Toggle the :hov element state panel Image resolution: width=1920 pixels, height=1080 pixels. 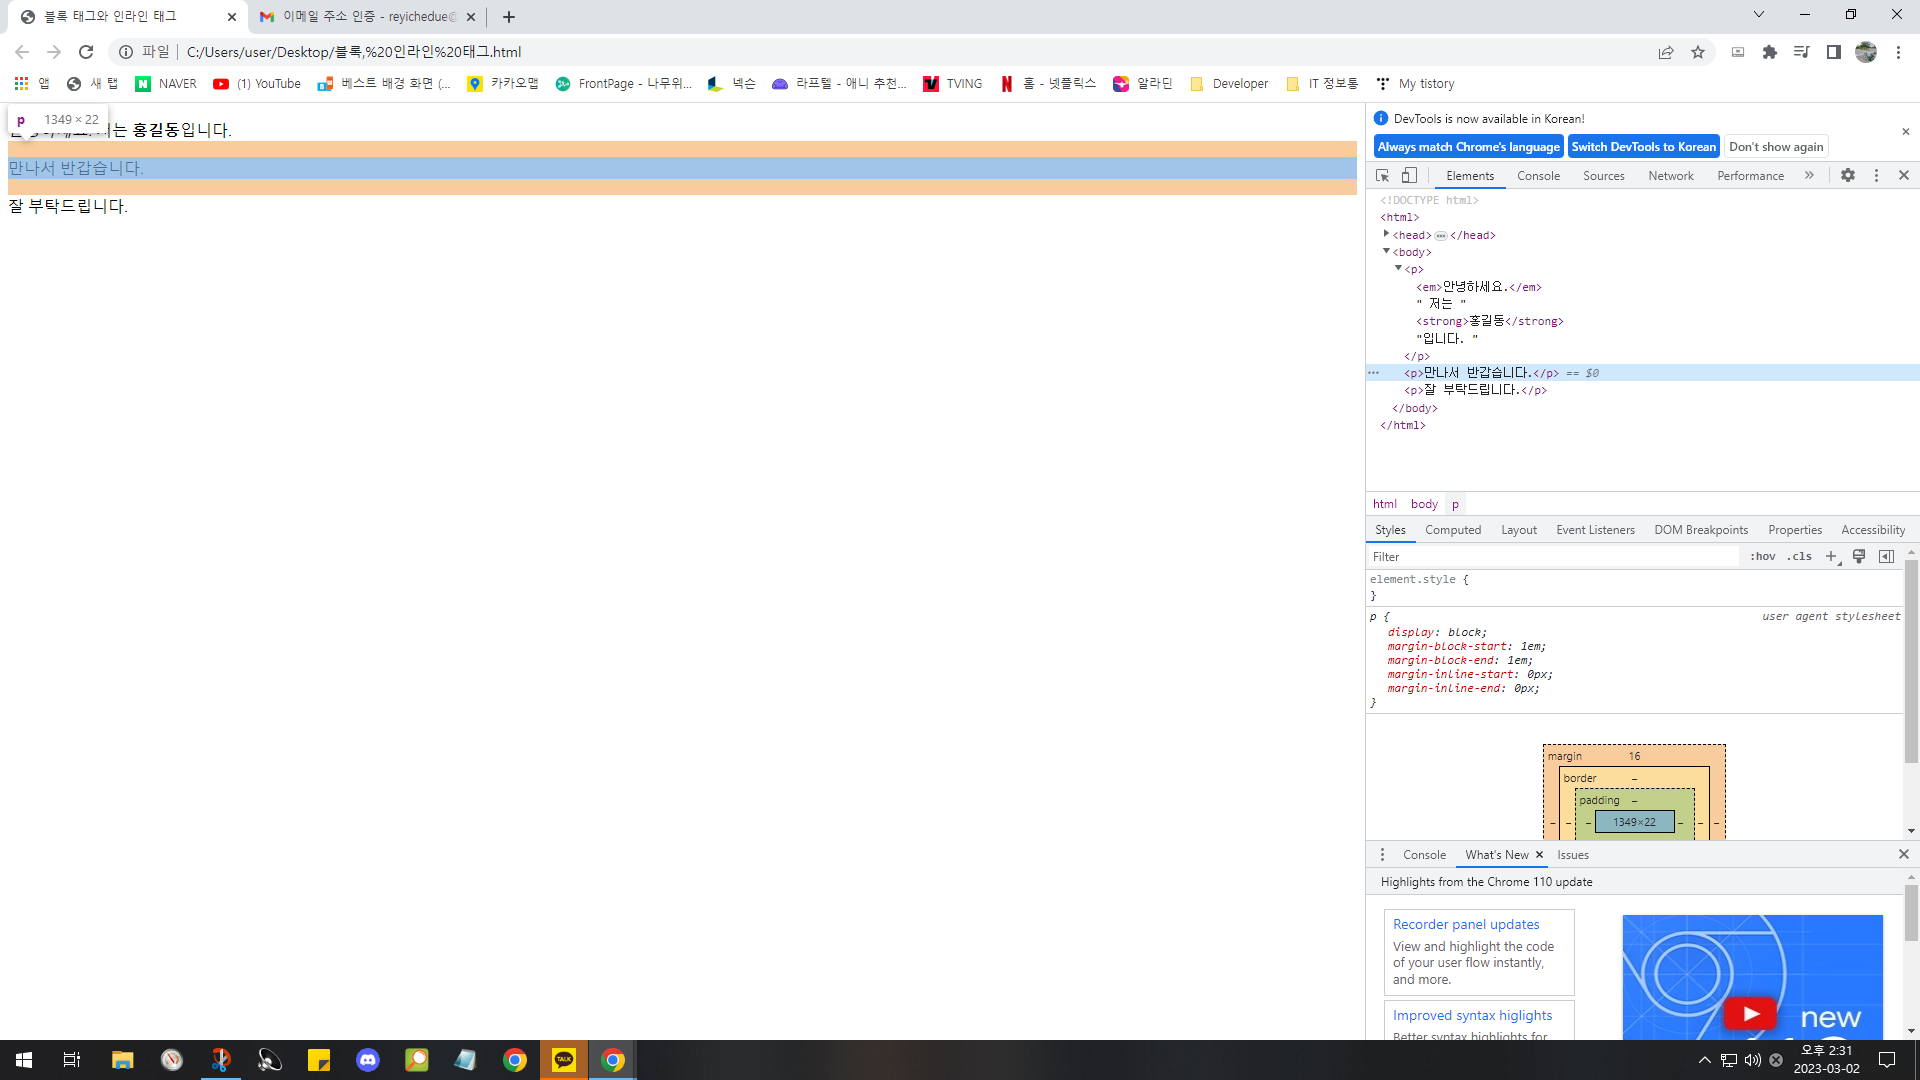tap(1762, 557)
